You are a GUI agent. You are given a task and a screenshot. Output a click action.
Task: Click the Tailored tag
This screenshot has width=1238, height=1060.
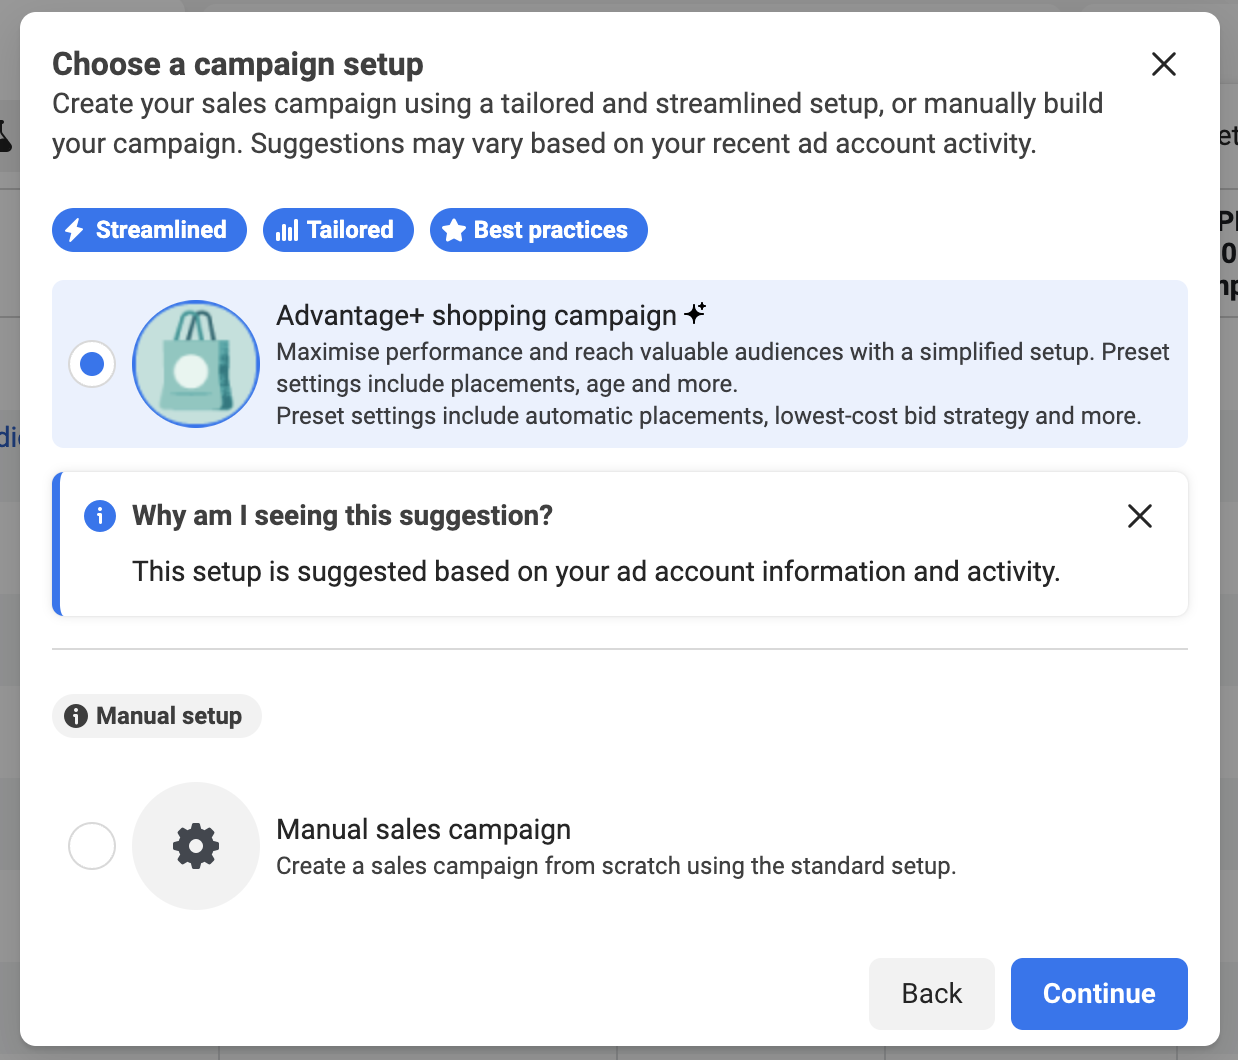(338, 230)
